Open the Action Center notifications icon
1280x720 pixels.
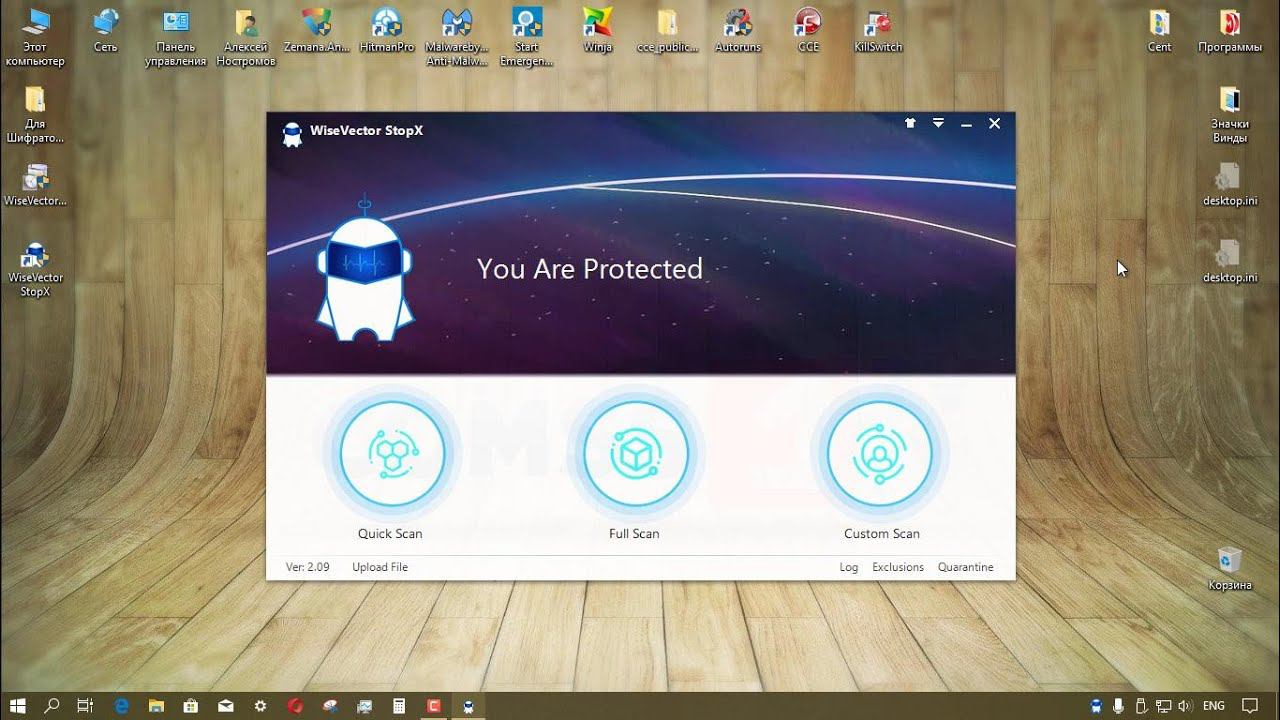pyautogui.click(x=1250, y=706)
